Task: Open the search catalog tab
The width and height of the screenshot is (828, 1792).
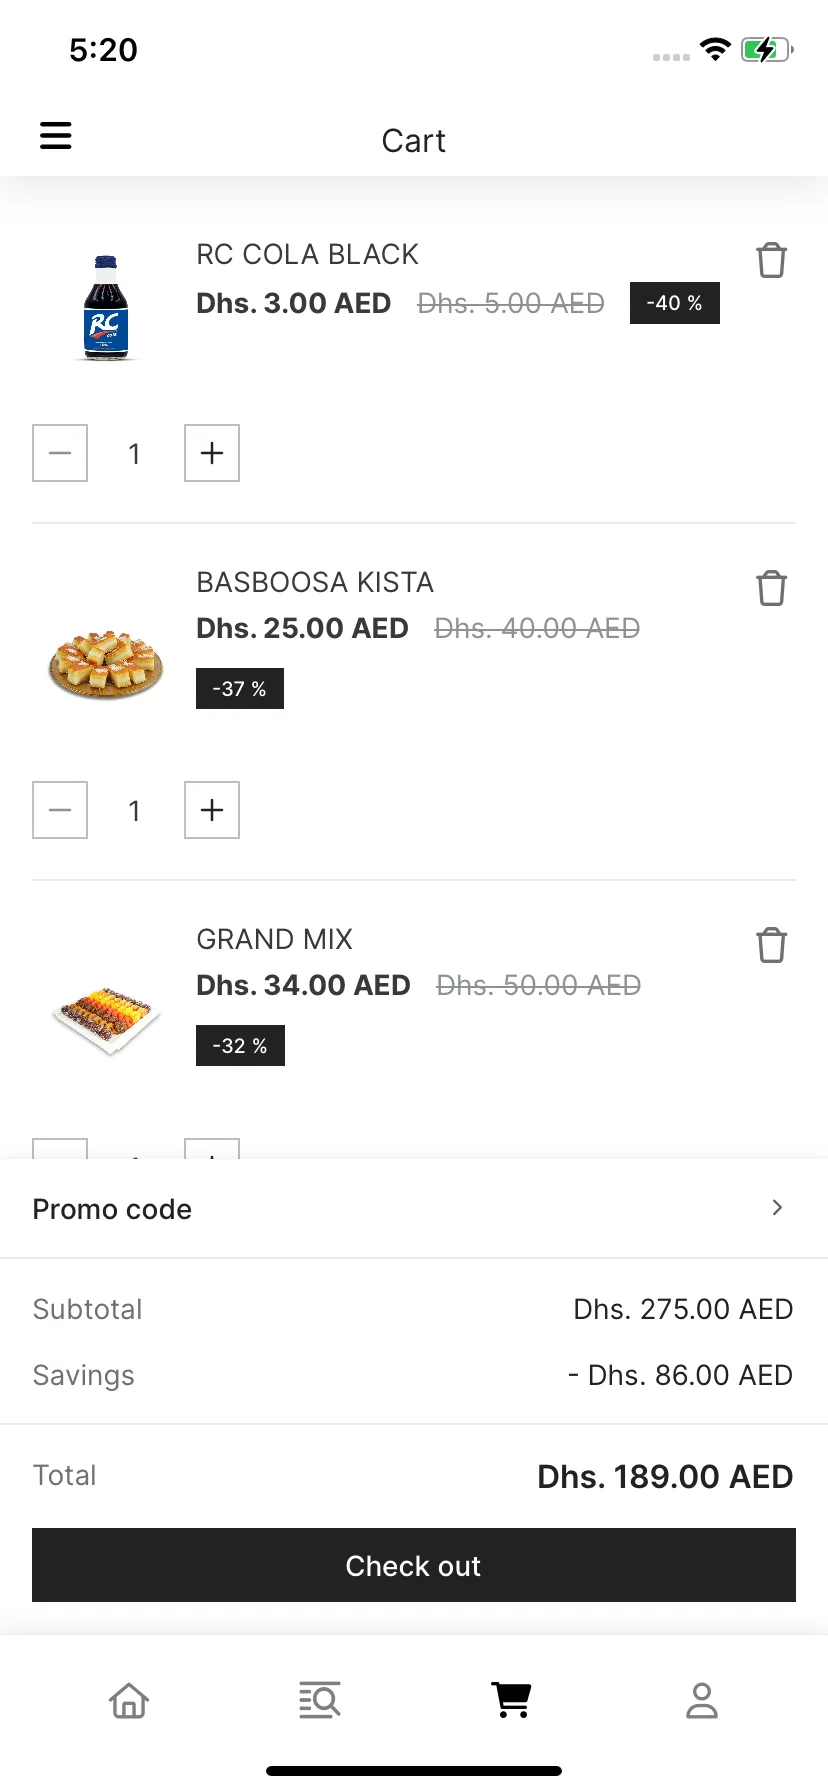Action: tap(320, 1700)
